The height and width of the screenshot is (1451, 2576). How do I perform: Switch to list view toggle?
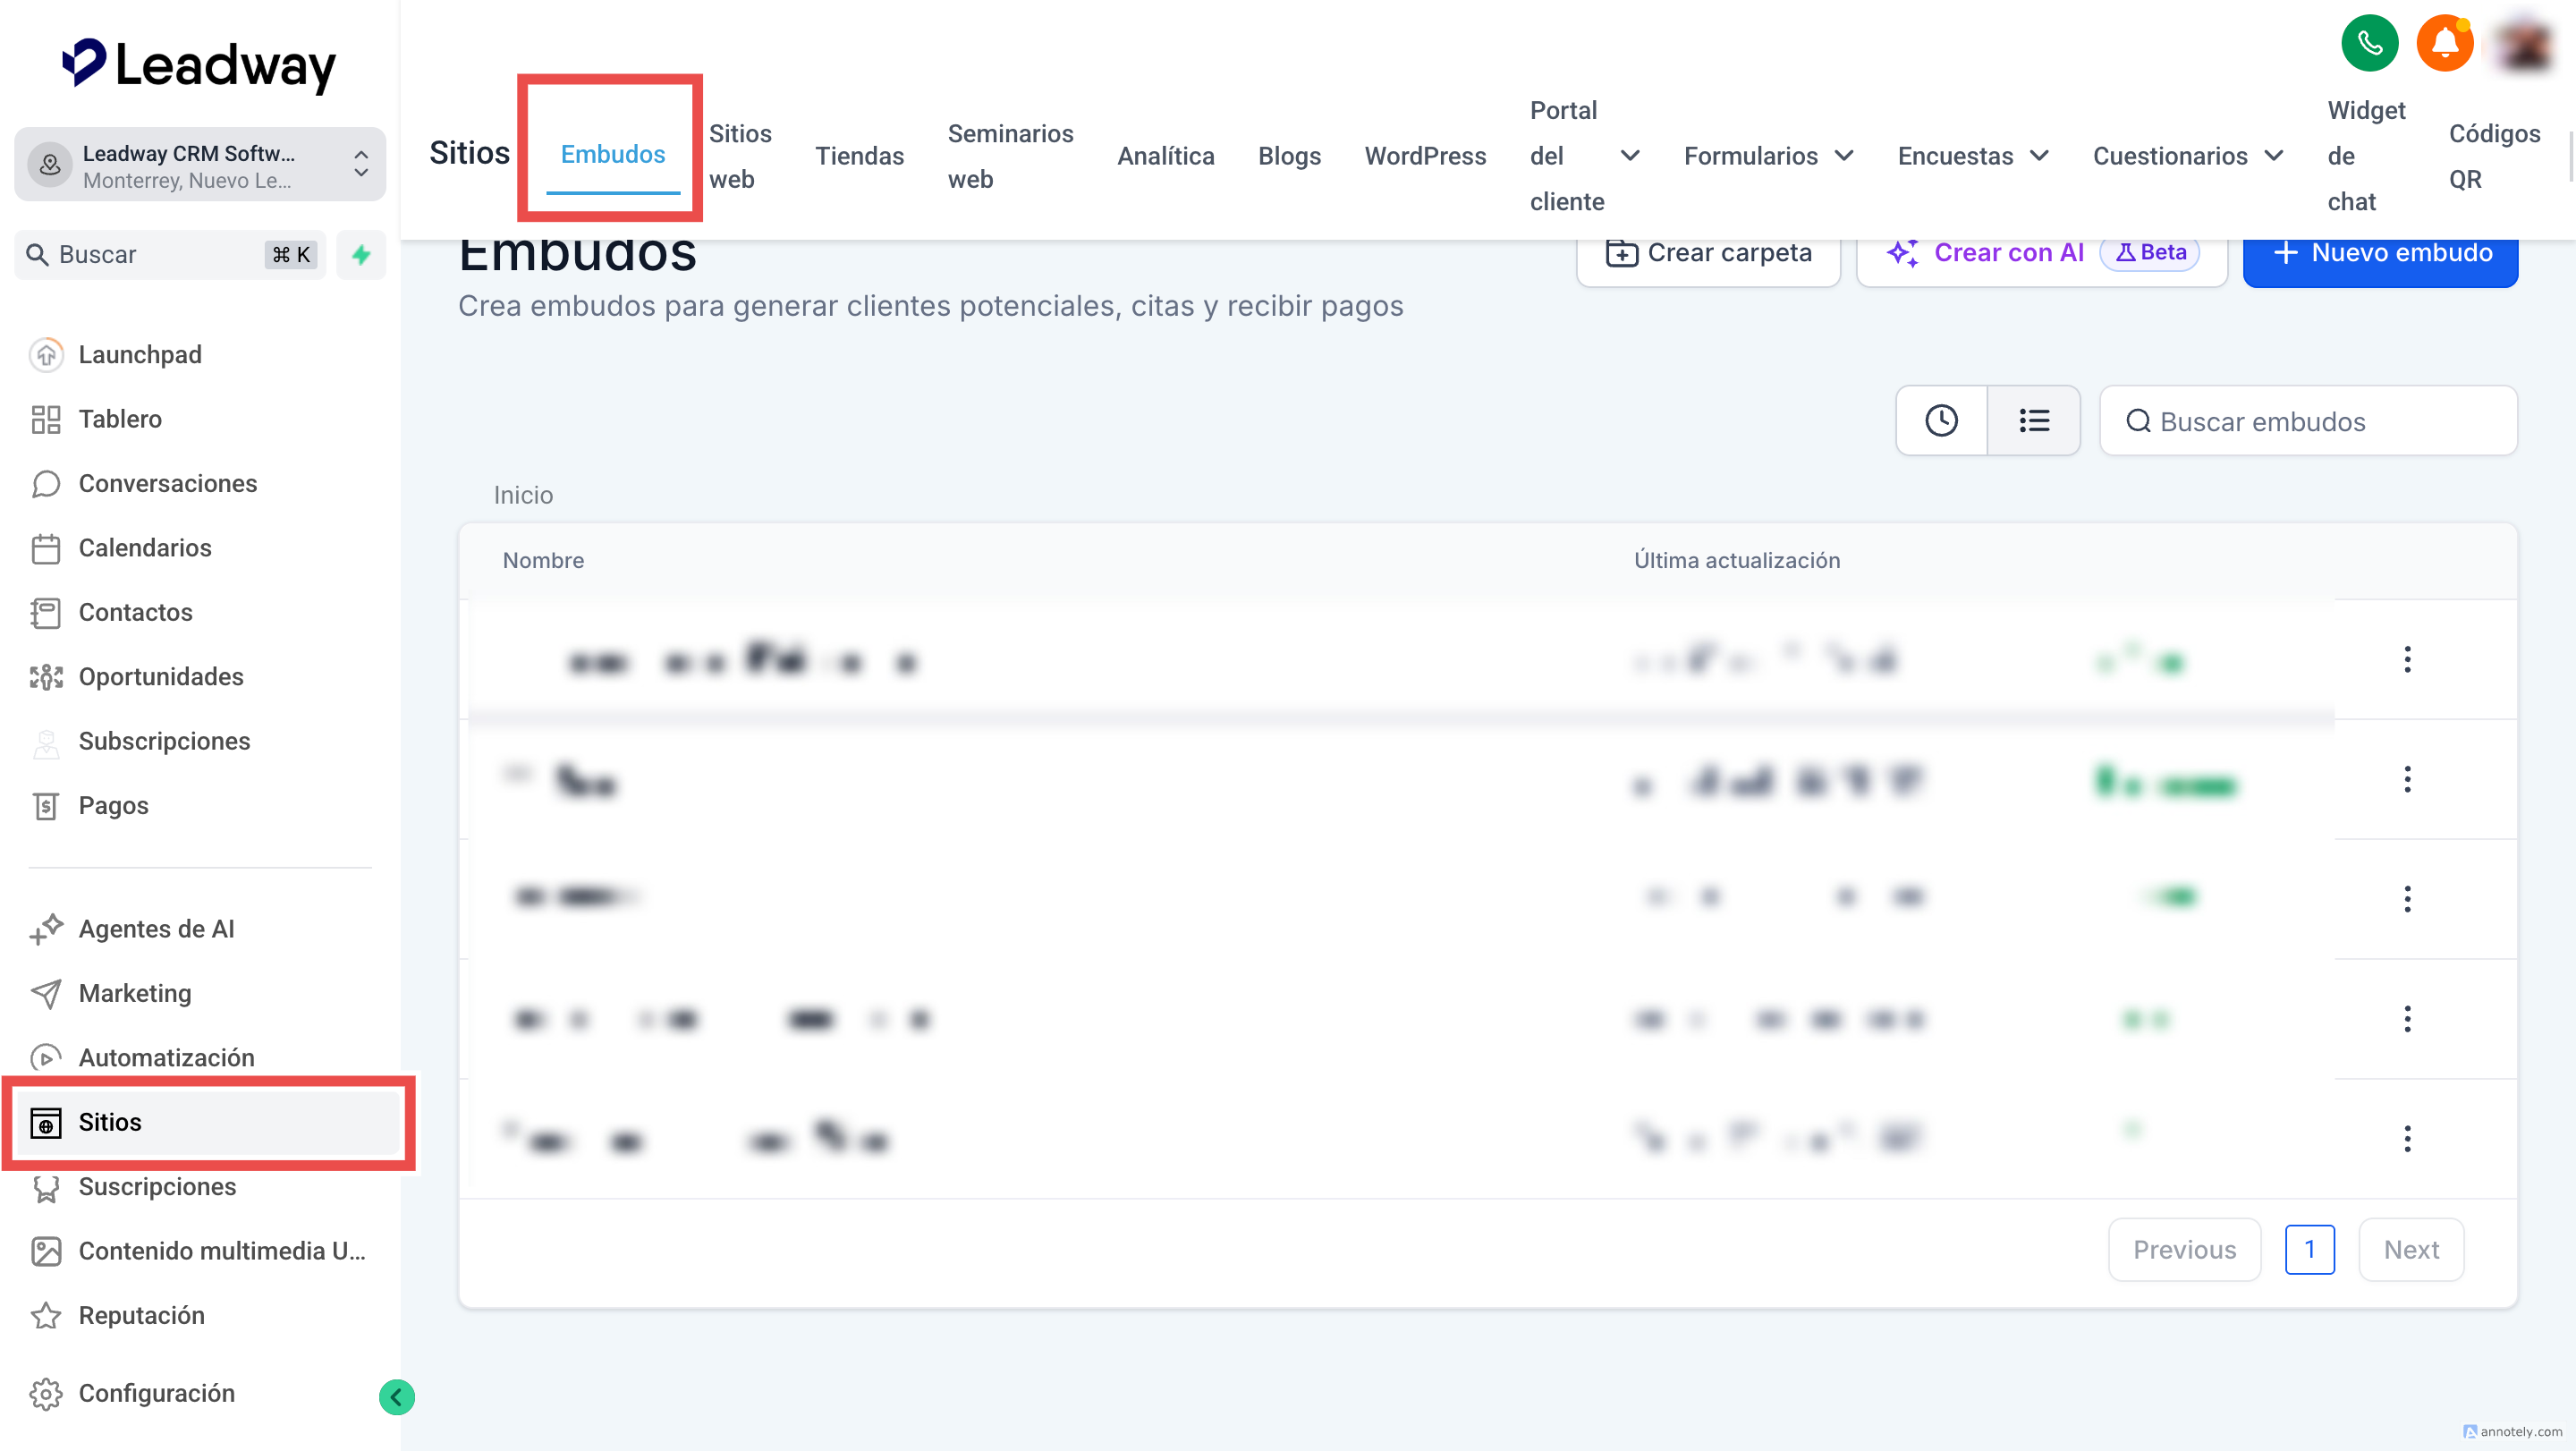2033,421
